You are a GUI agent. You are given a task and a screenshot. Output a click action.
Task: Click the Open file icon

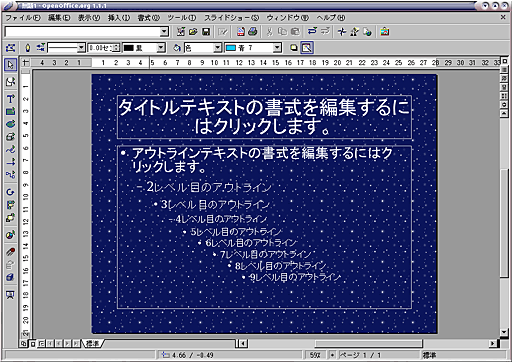[193, 32]
